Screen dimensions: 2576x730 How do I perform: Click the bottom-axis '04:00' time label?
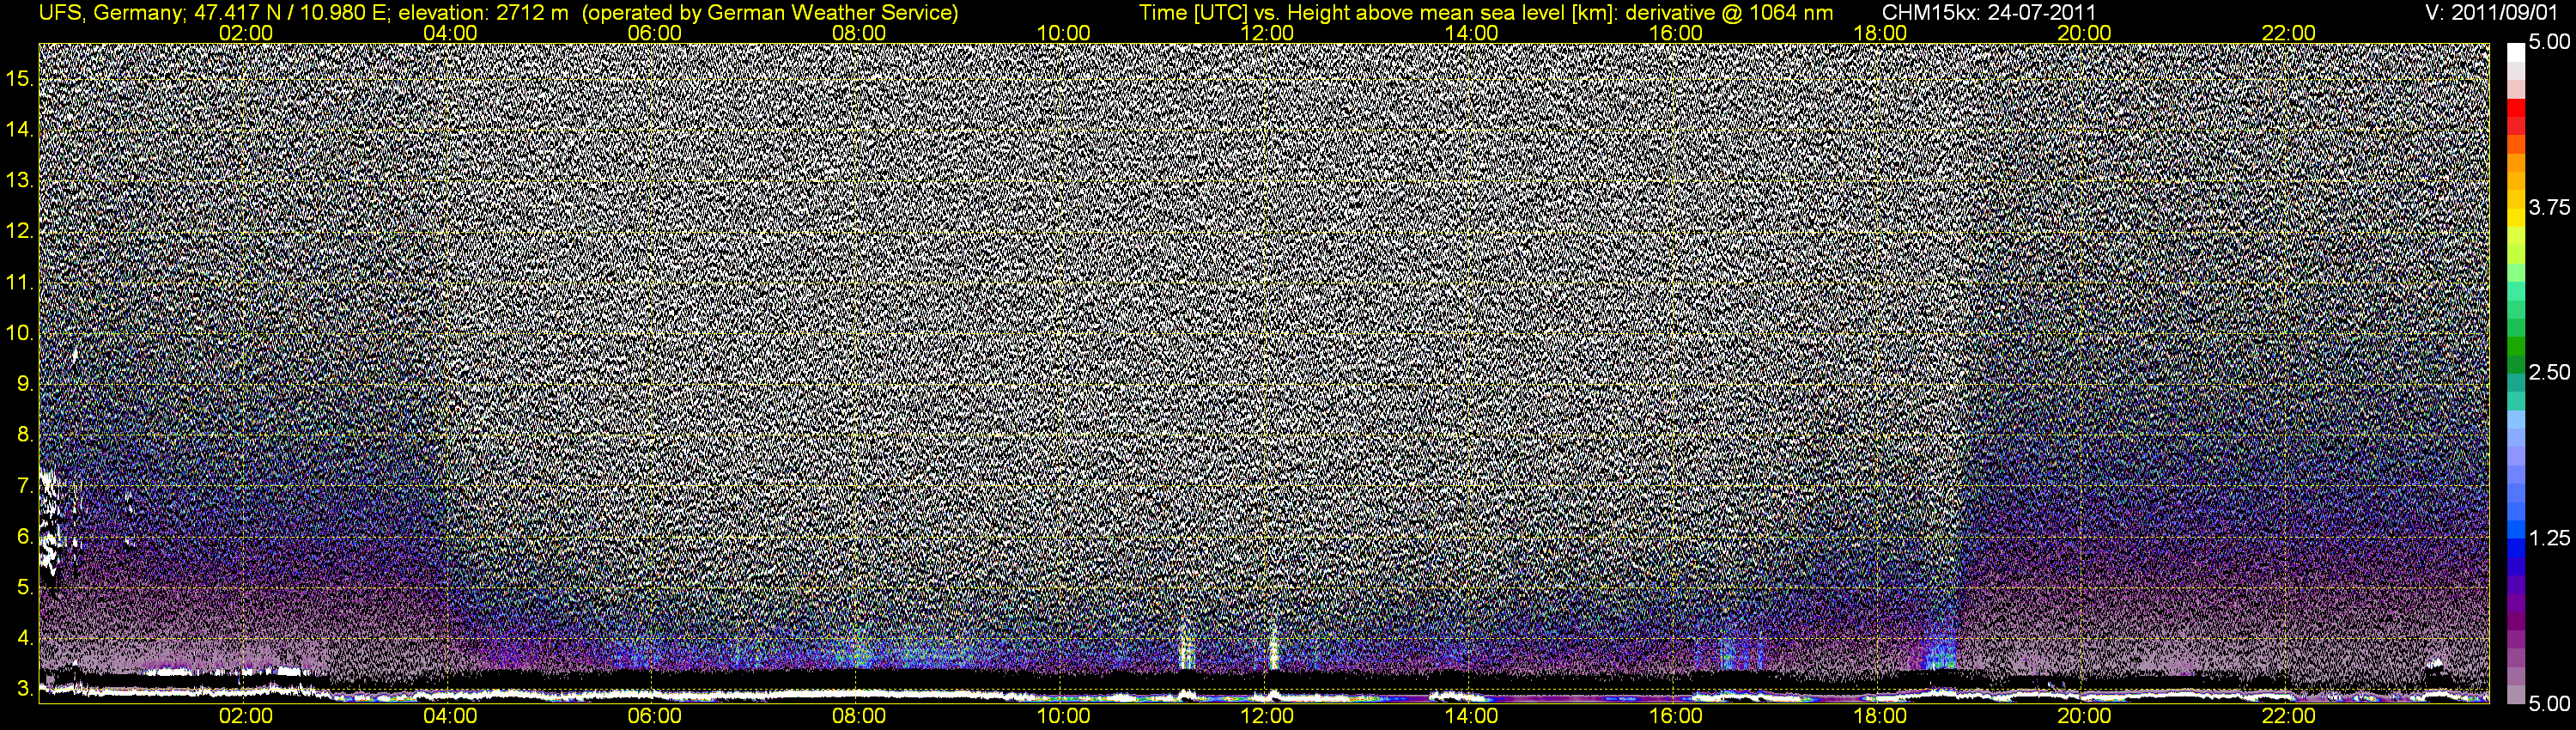[x=450, y=716]
